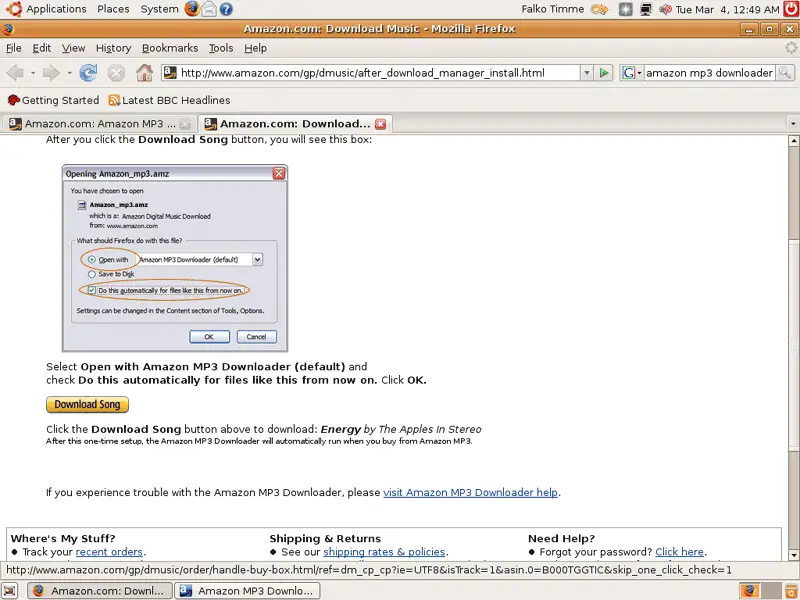Open the Trash icon in the bottom panel
Image resolution: width=800 pixels, height=600 pixels.
(791, 591)
